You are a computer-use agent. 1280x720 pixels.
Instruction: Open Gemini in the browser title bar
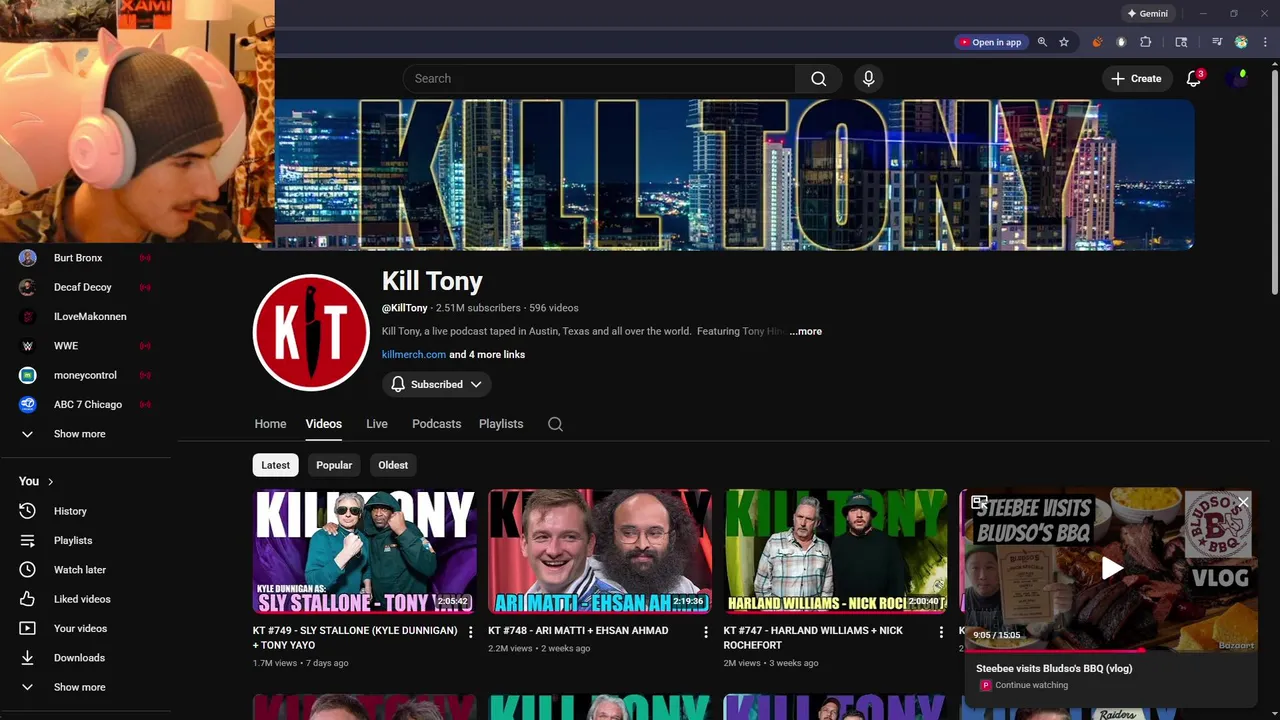coord(1147,14)
